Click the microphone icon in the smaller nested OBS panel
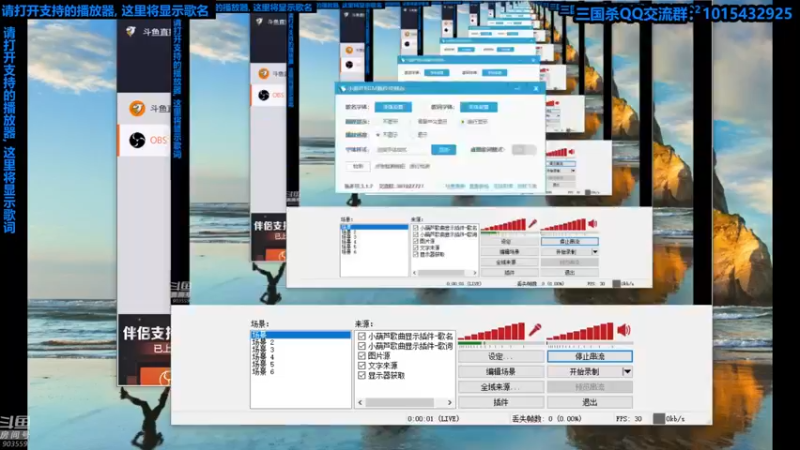 tap(532, 223)
